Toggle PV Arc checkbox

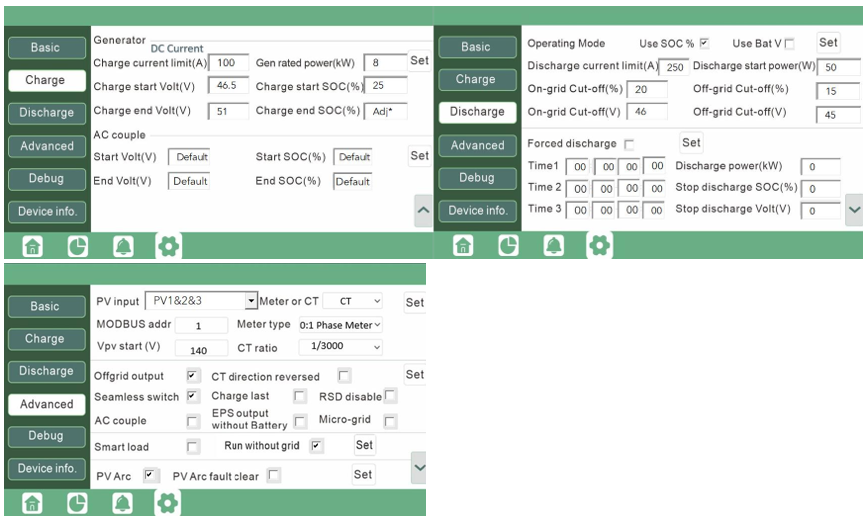click(x=151, y=475)
